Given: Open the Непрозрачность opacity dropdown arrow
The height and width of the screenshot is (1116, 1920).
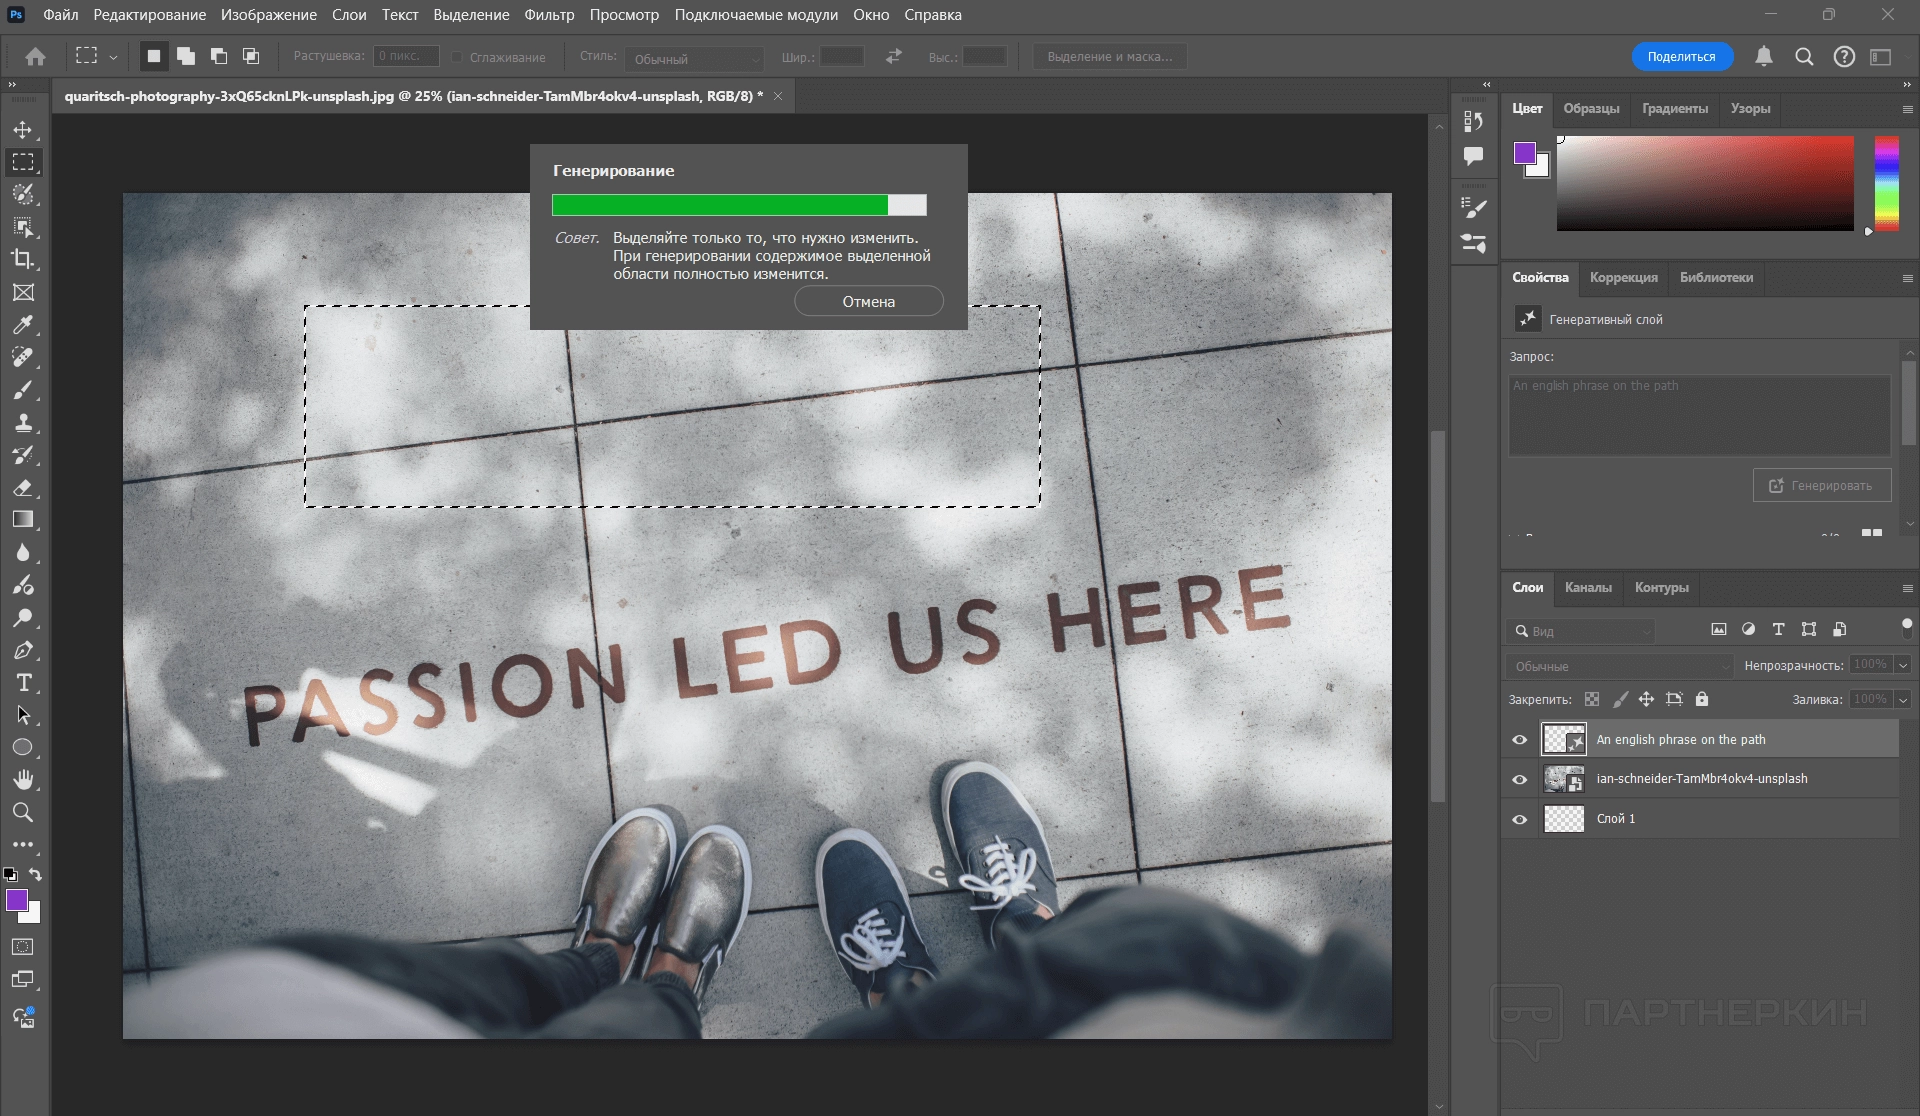Looking at the screenshot, I should (x=1902, y=665).
